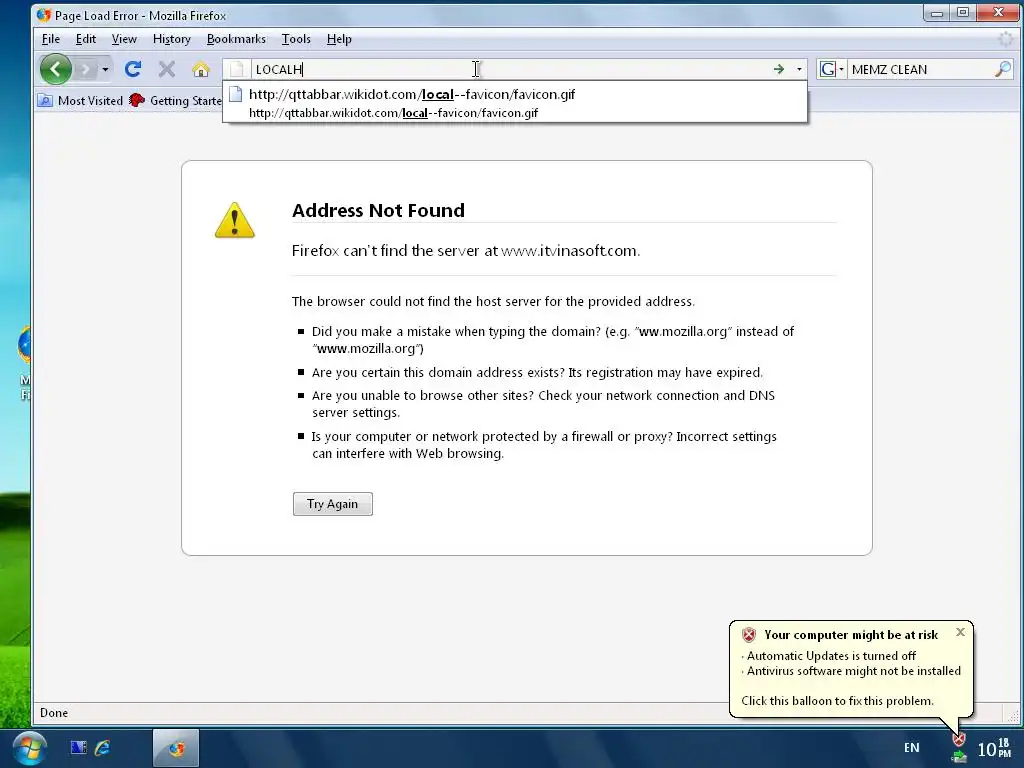Open the History menu
The image size is (1024, 768).
(x=172, y=39)
